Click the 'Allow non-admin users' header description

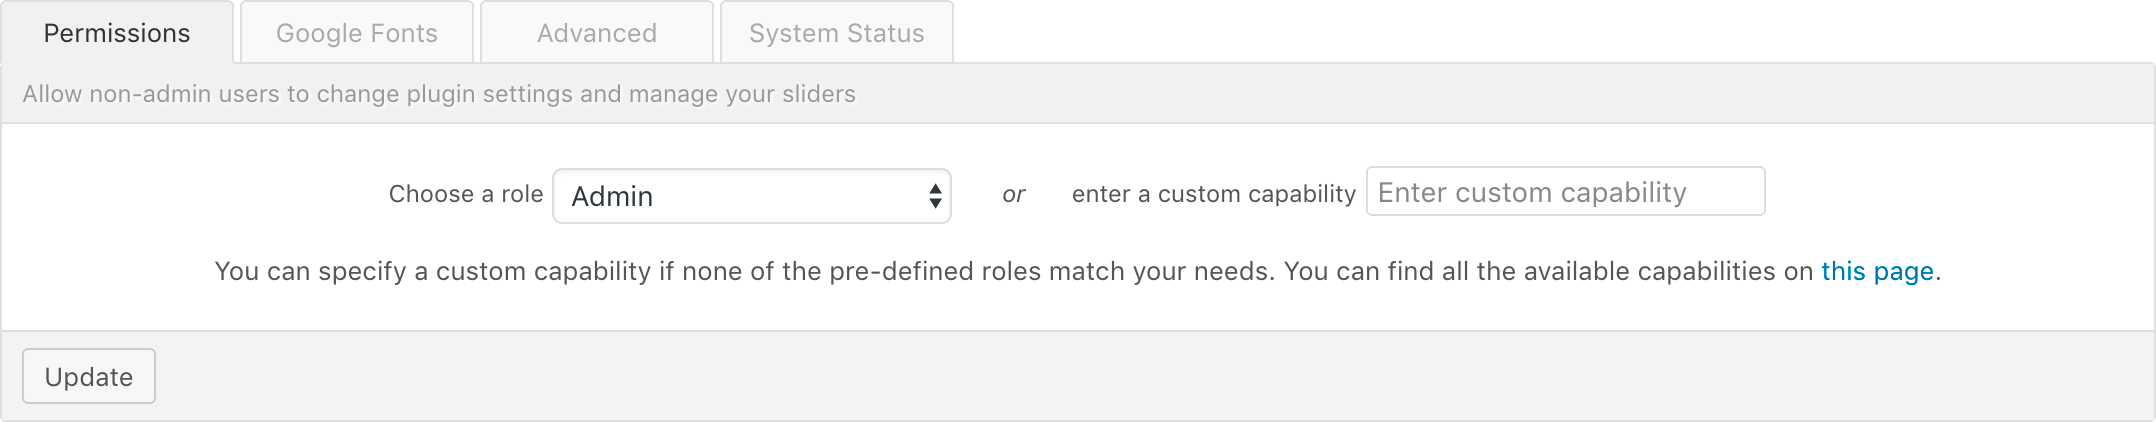click(x=439, y=94)
